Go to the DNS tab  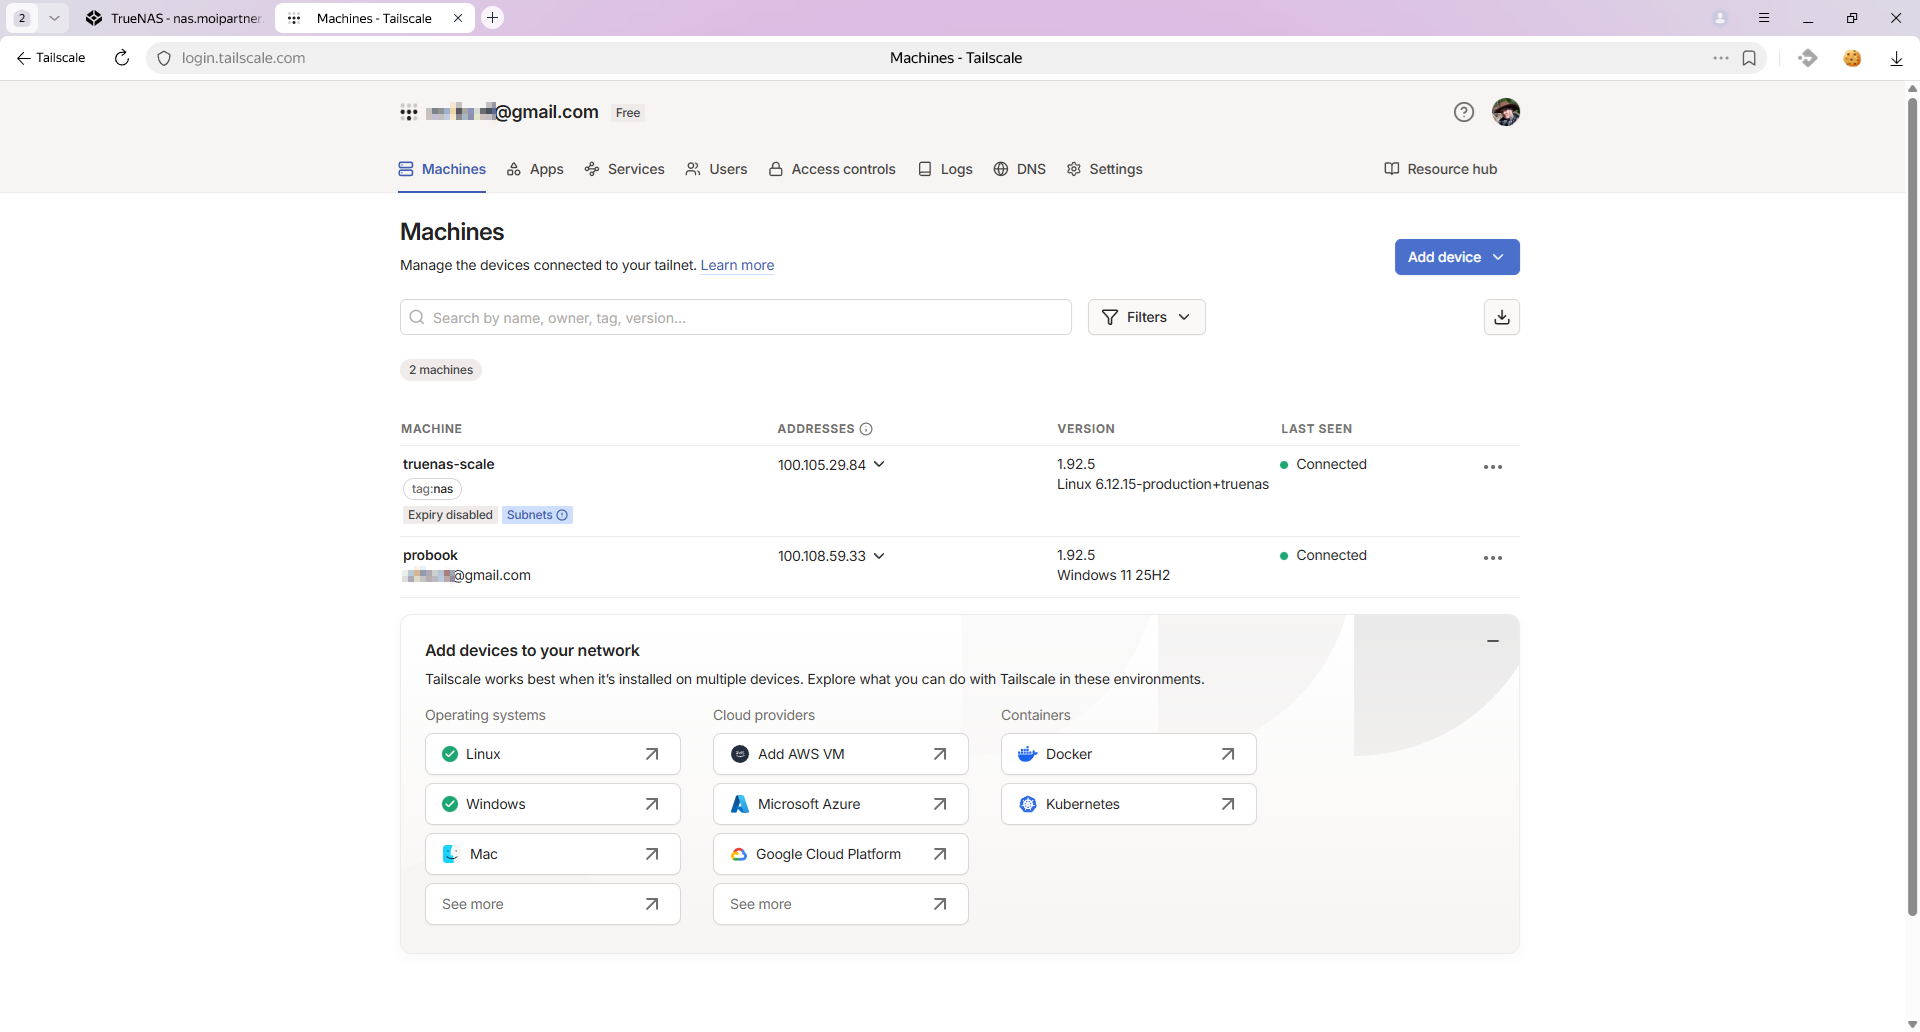[x=1020, y=169]
